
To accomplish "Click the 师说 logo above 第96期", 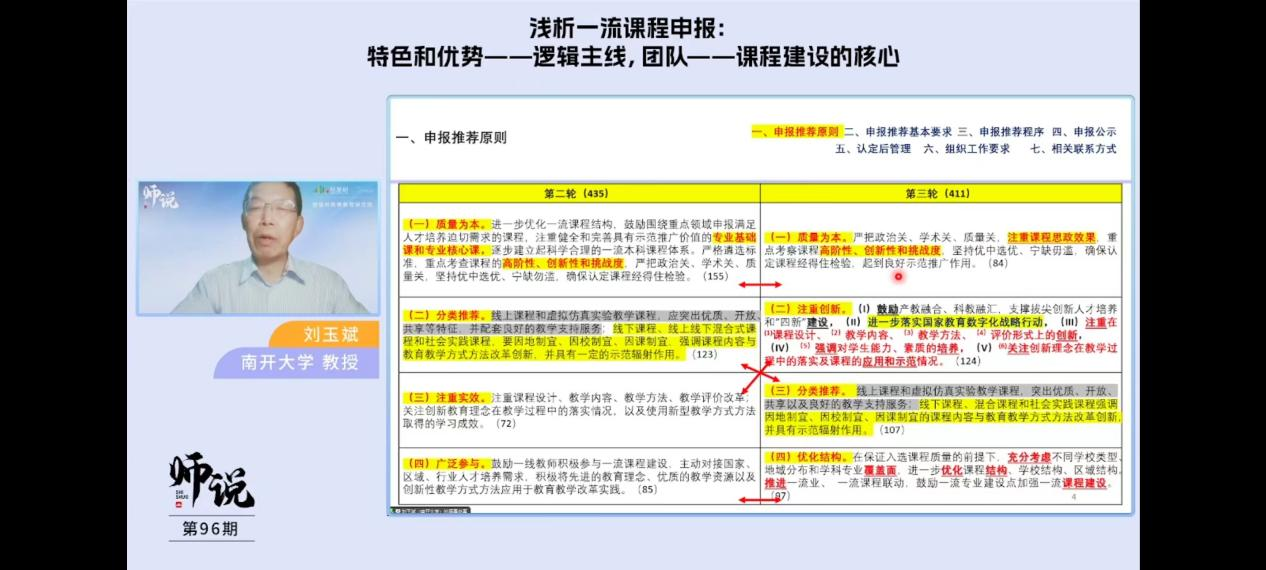I will [x=211, y=483].
